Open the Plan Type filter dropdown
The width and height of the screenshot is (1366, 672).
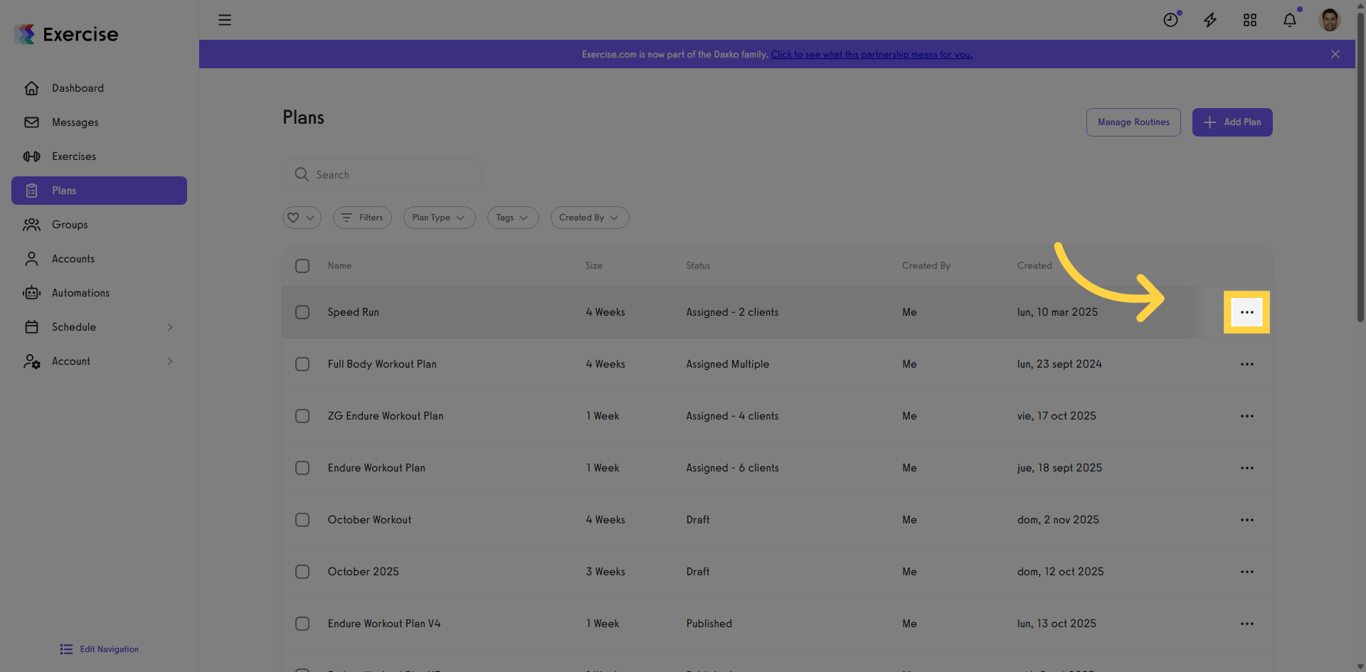(x=438, y=217)
